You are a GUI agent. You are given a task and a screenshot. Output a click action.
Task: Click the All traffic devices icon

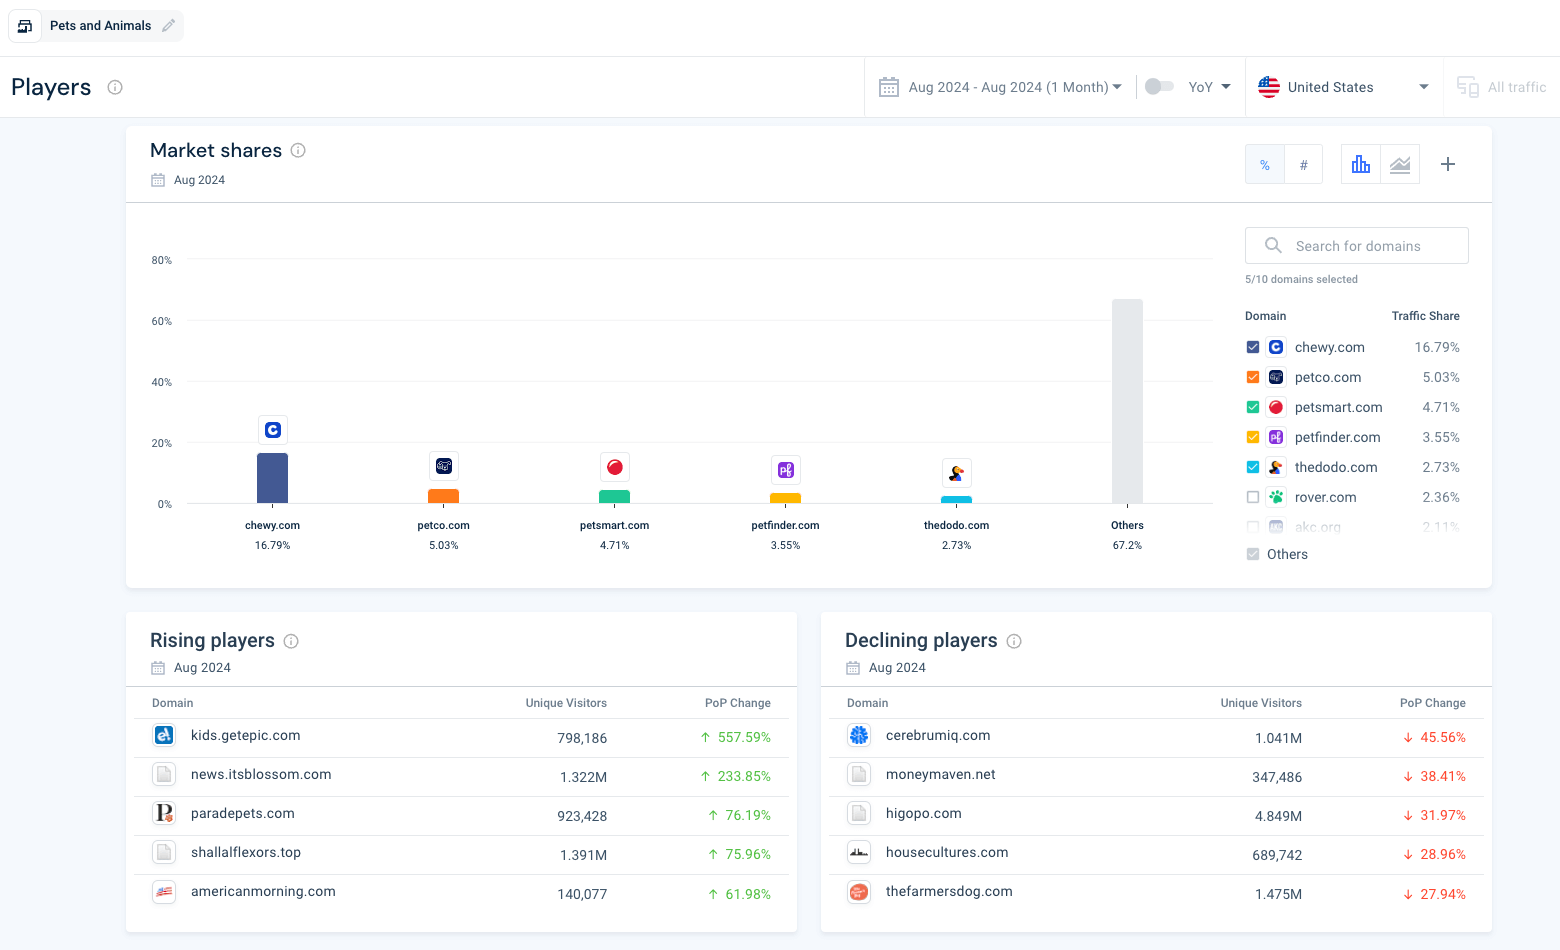click(1467, 87)
